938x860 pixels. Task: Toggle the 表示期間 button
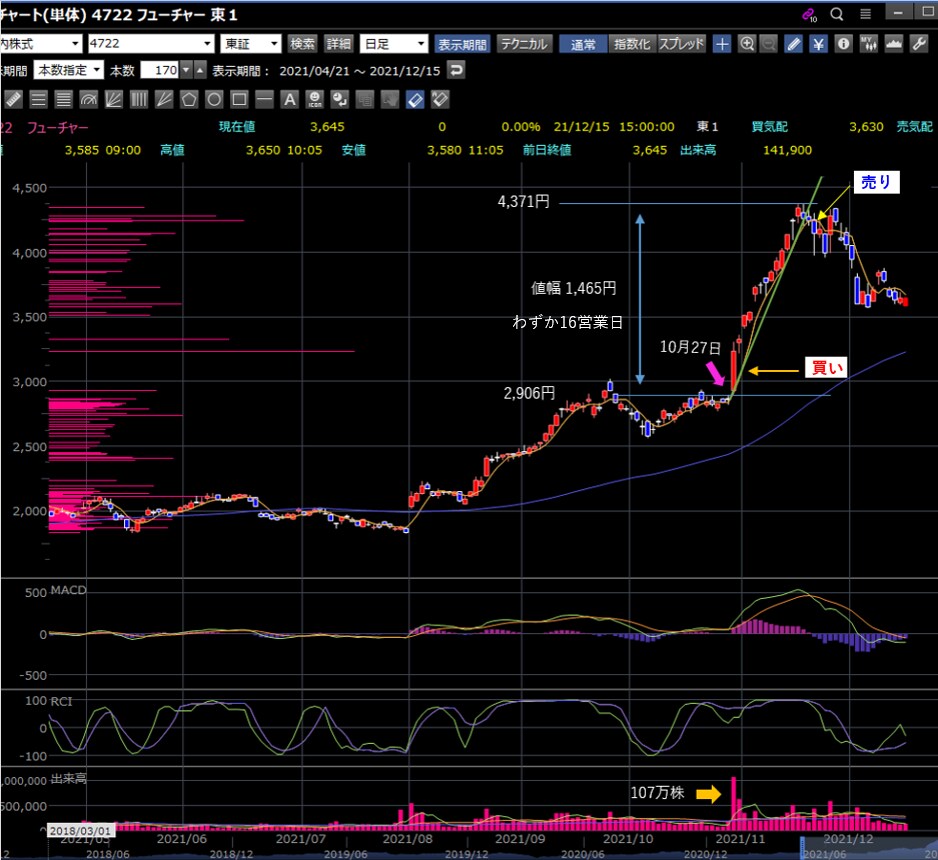coord(462,44)
